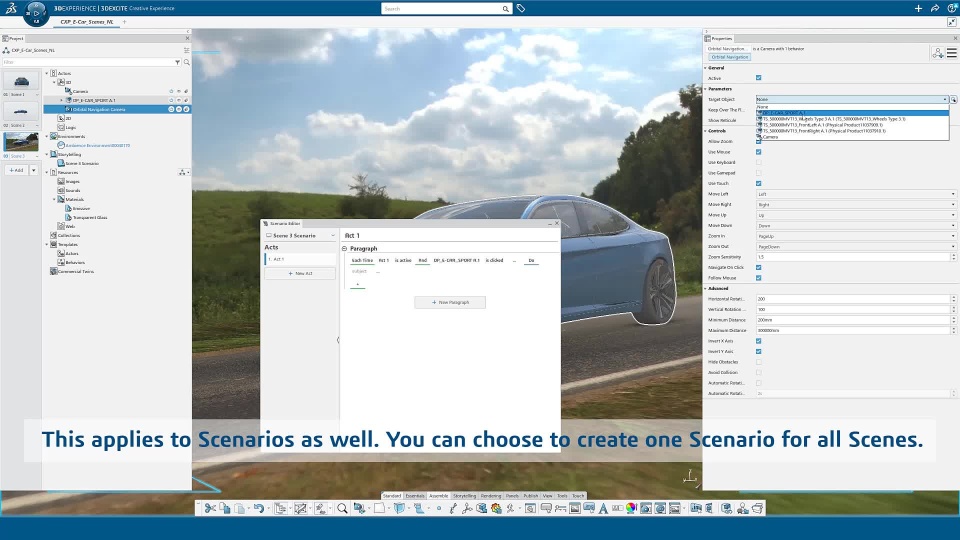
Task: Toggle the Invert X Axis checkbox
Action: click(759, 341)
